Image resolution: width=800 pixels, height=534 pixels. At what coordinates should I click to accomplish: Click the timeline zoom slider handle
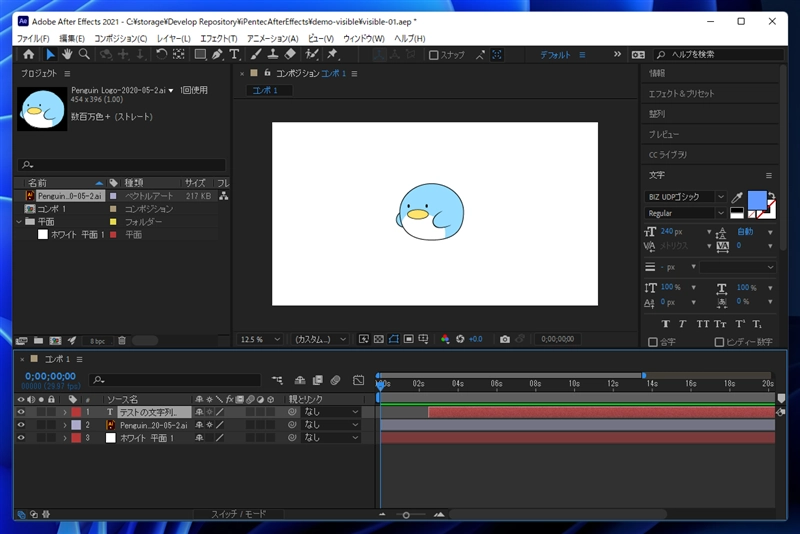[406, 515]
